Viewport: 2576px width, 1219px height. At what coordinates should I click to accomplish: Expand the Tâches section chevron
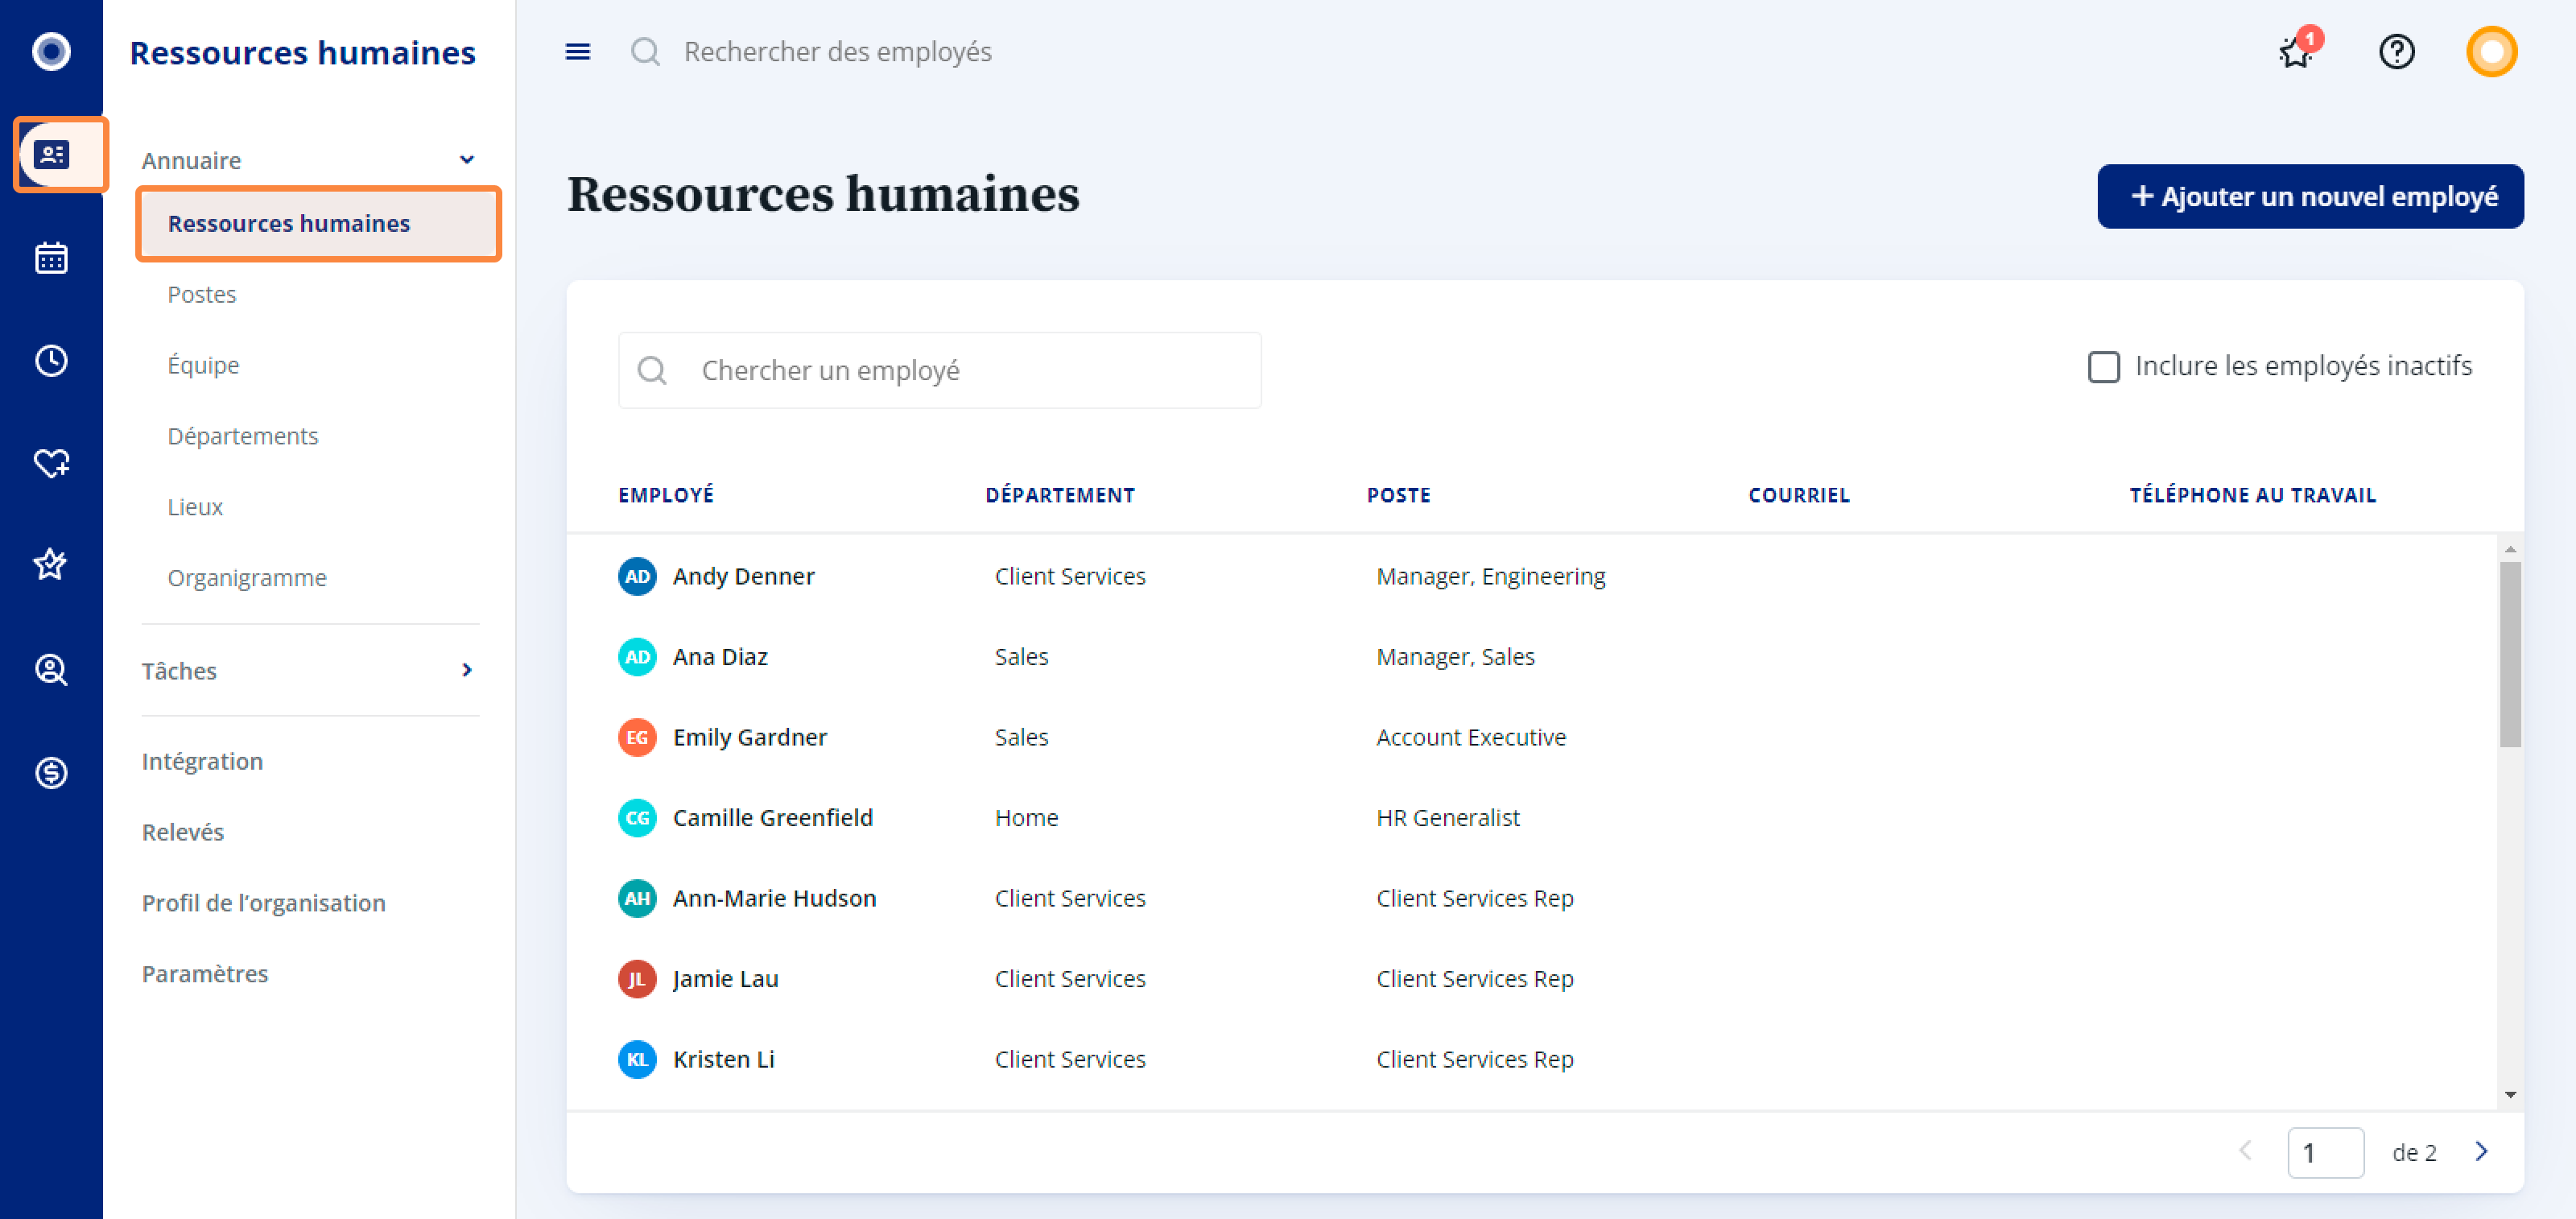click(466, 670)
